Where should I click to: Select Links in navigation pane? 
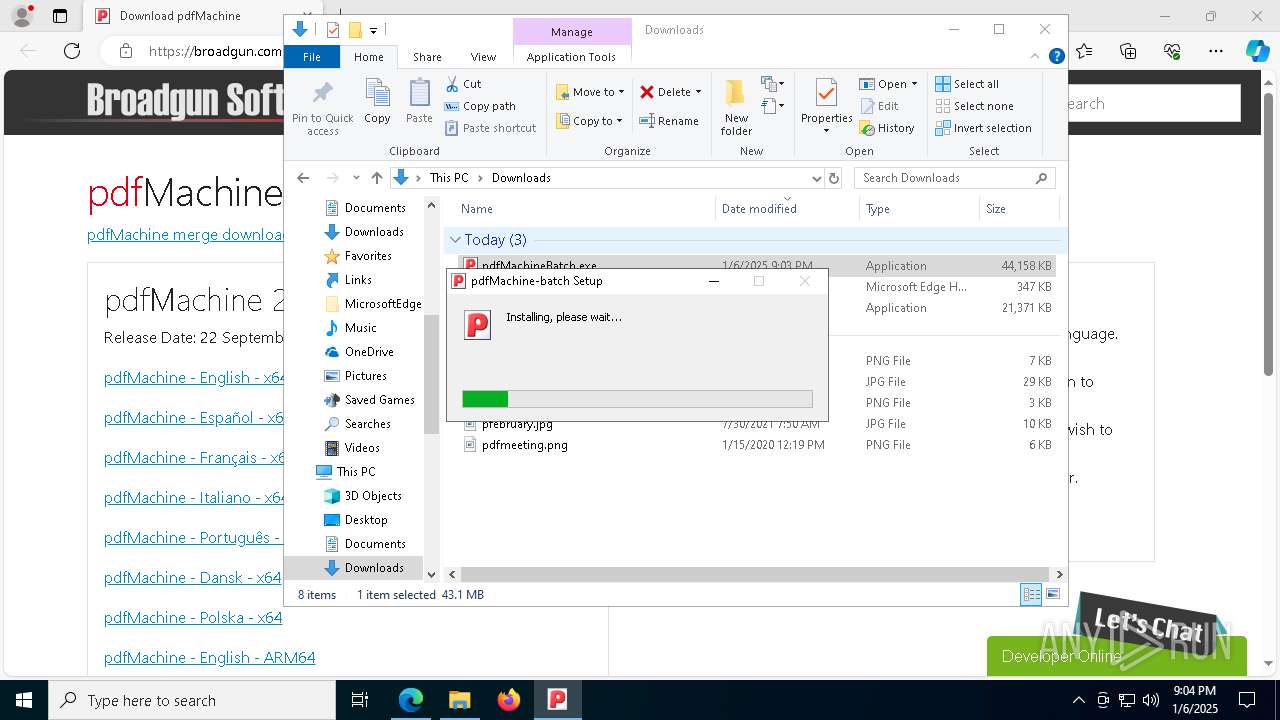(x=357, y=280)
